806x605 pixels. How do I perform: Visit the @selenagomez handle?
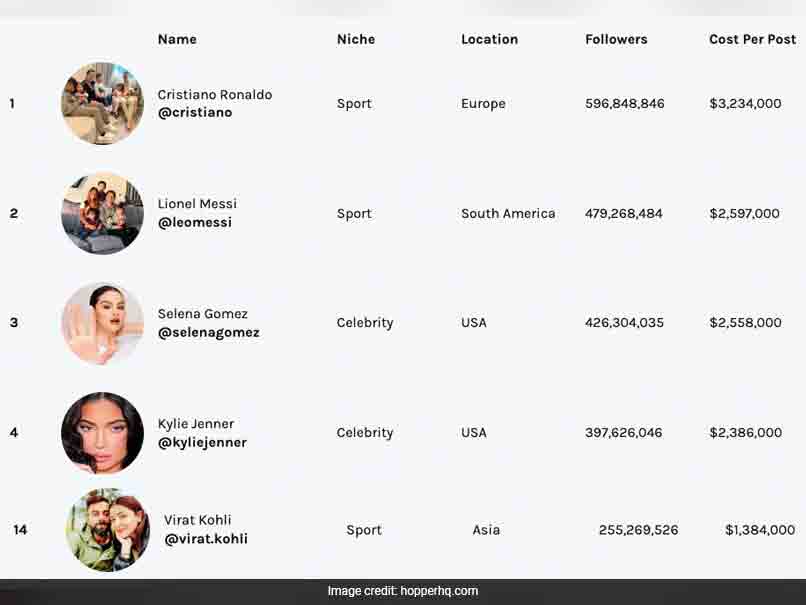tap(209, 333)
